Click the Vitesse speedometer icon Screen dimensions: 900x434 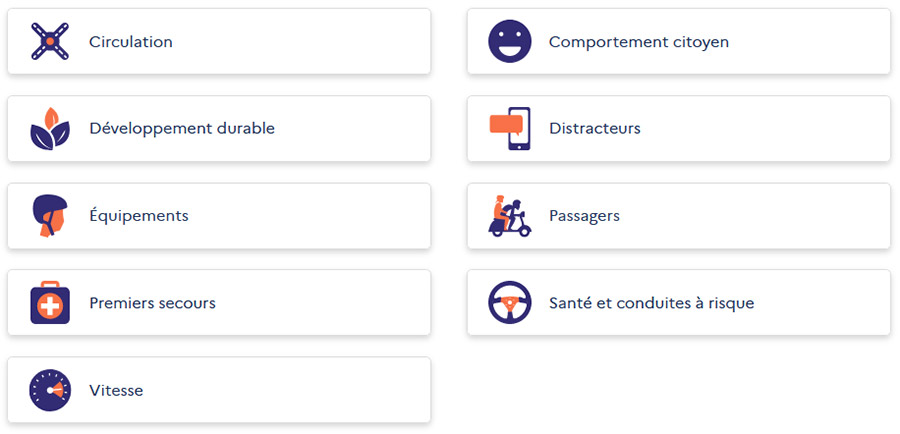[x=50, y=390]
